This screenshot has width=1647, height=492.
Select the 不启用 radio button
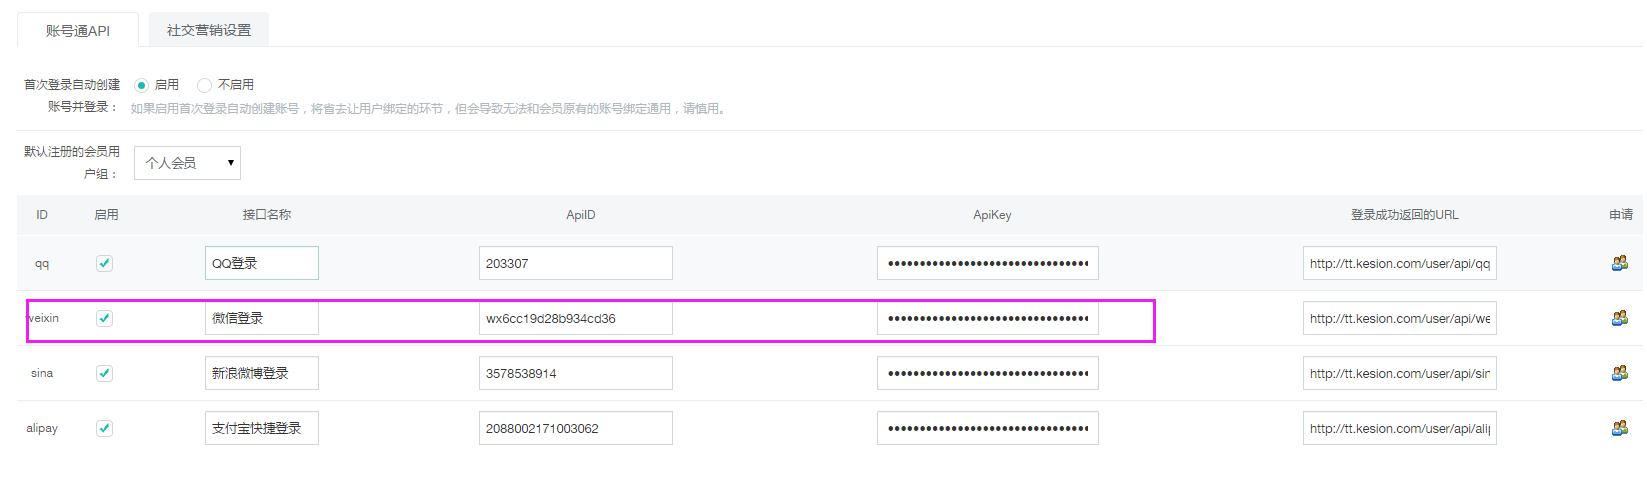[205, 85]
